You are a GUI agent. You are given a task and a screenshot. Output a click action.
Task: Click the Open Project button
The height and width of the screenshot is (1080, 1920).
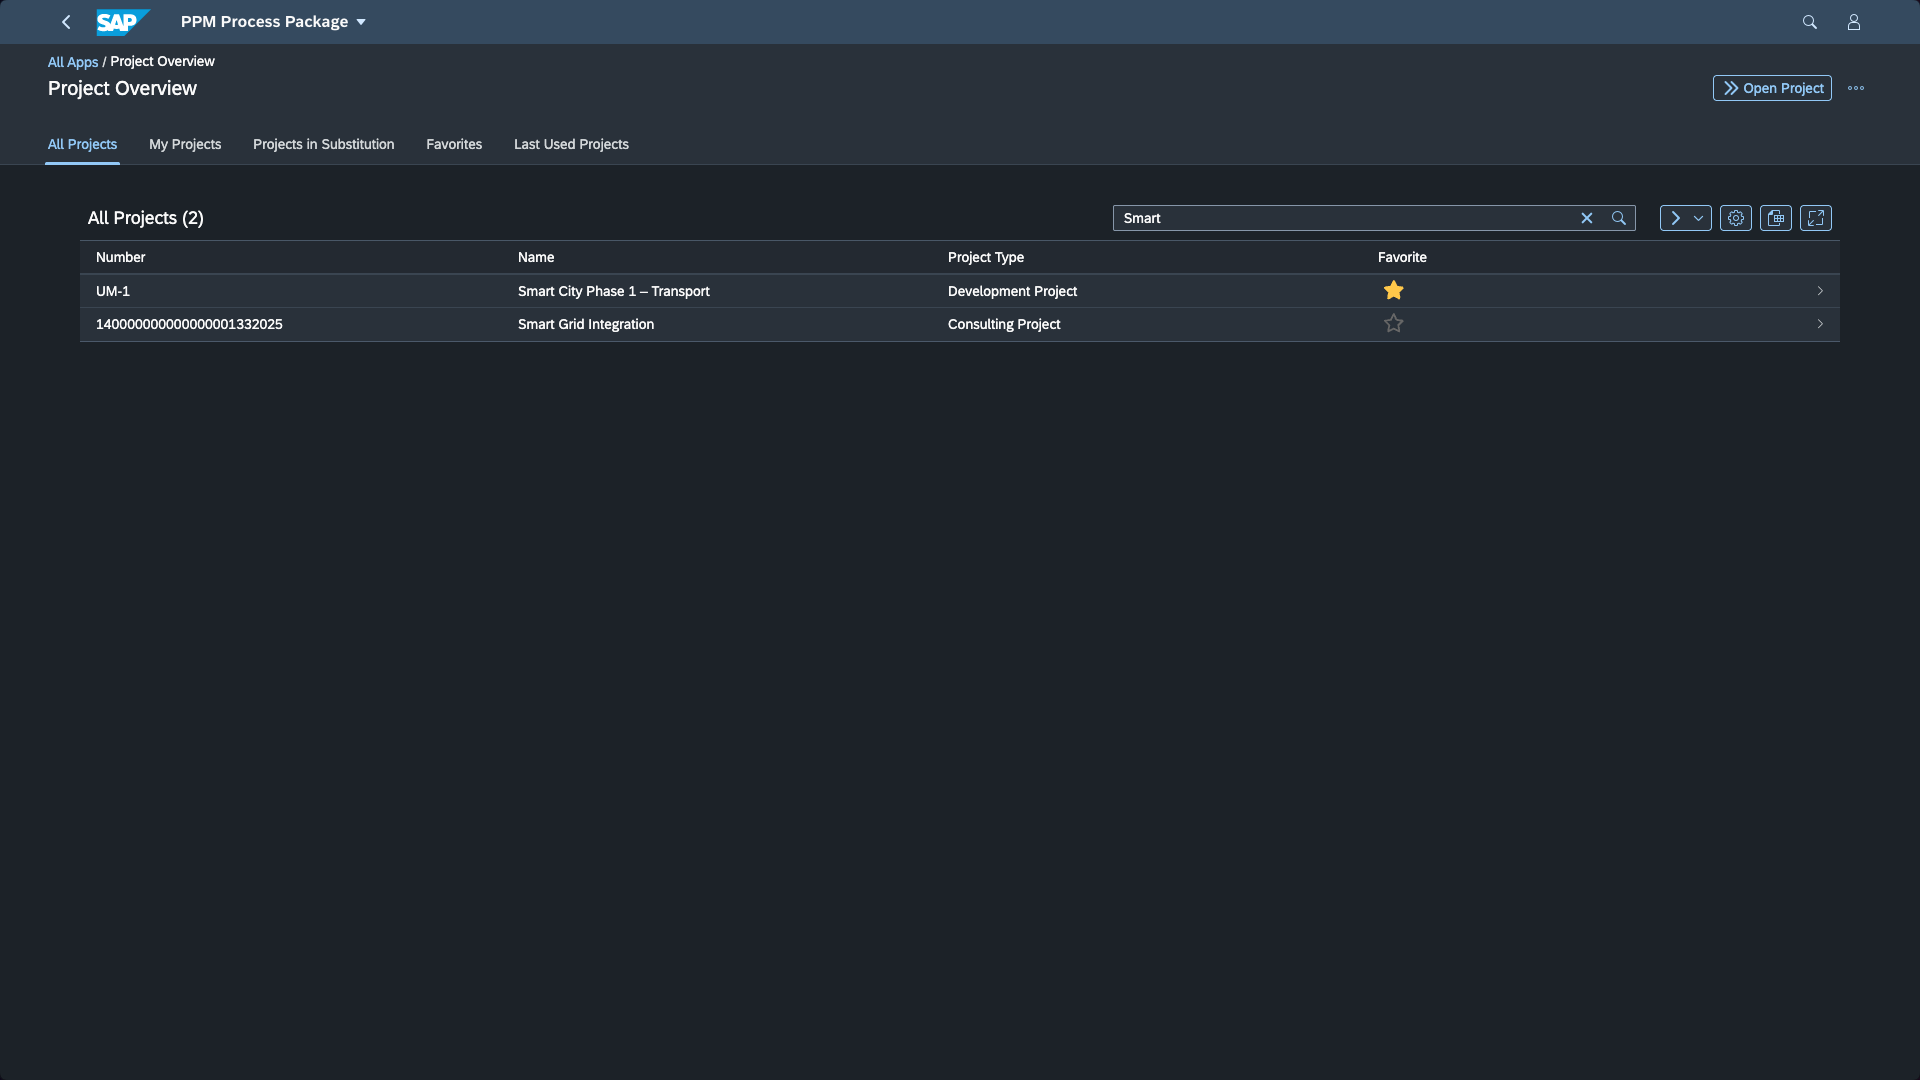pos(1771,88)
